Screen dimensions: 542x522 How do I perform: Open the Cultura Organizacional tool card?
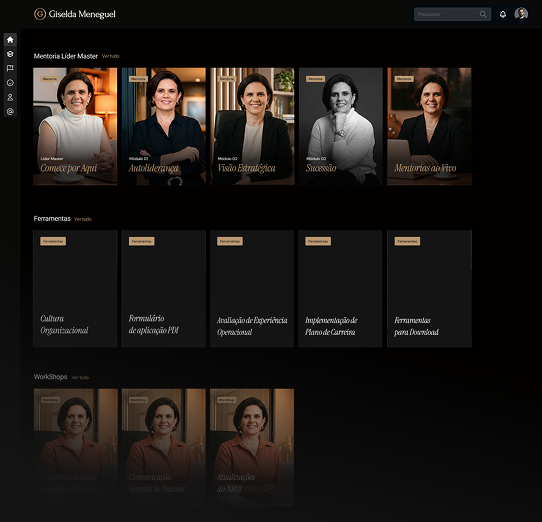75,289
